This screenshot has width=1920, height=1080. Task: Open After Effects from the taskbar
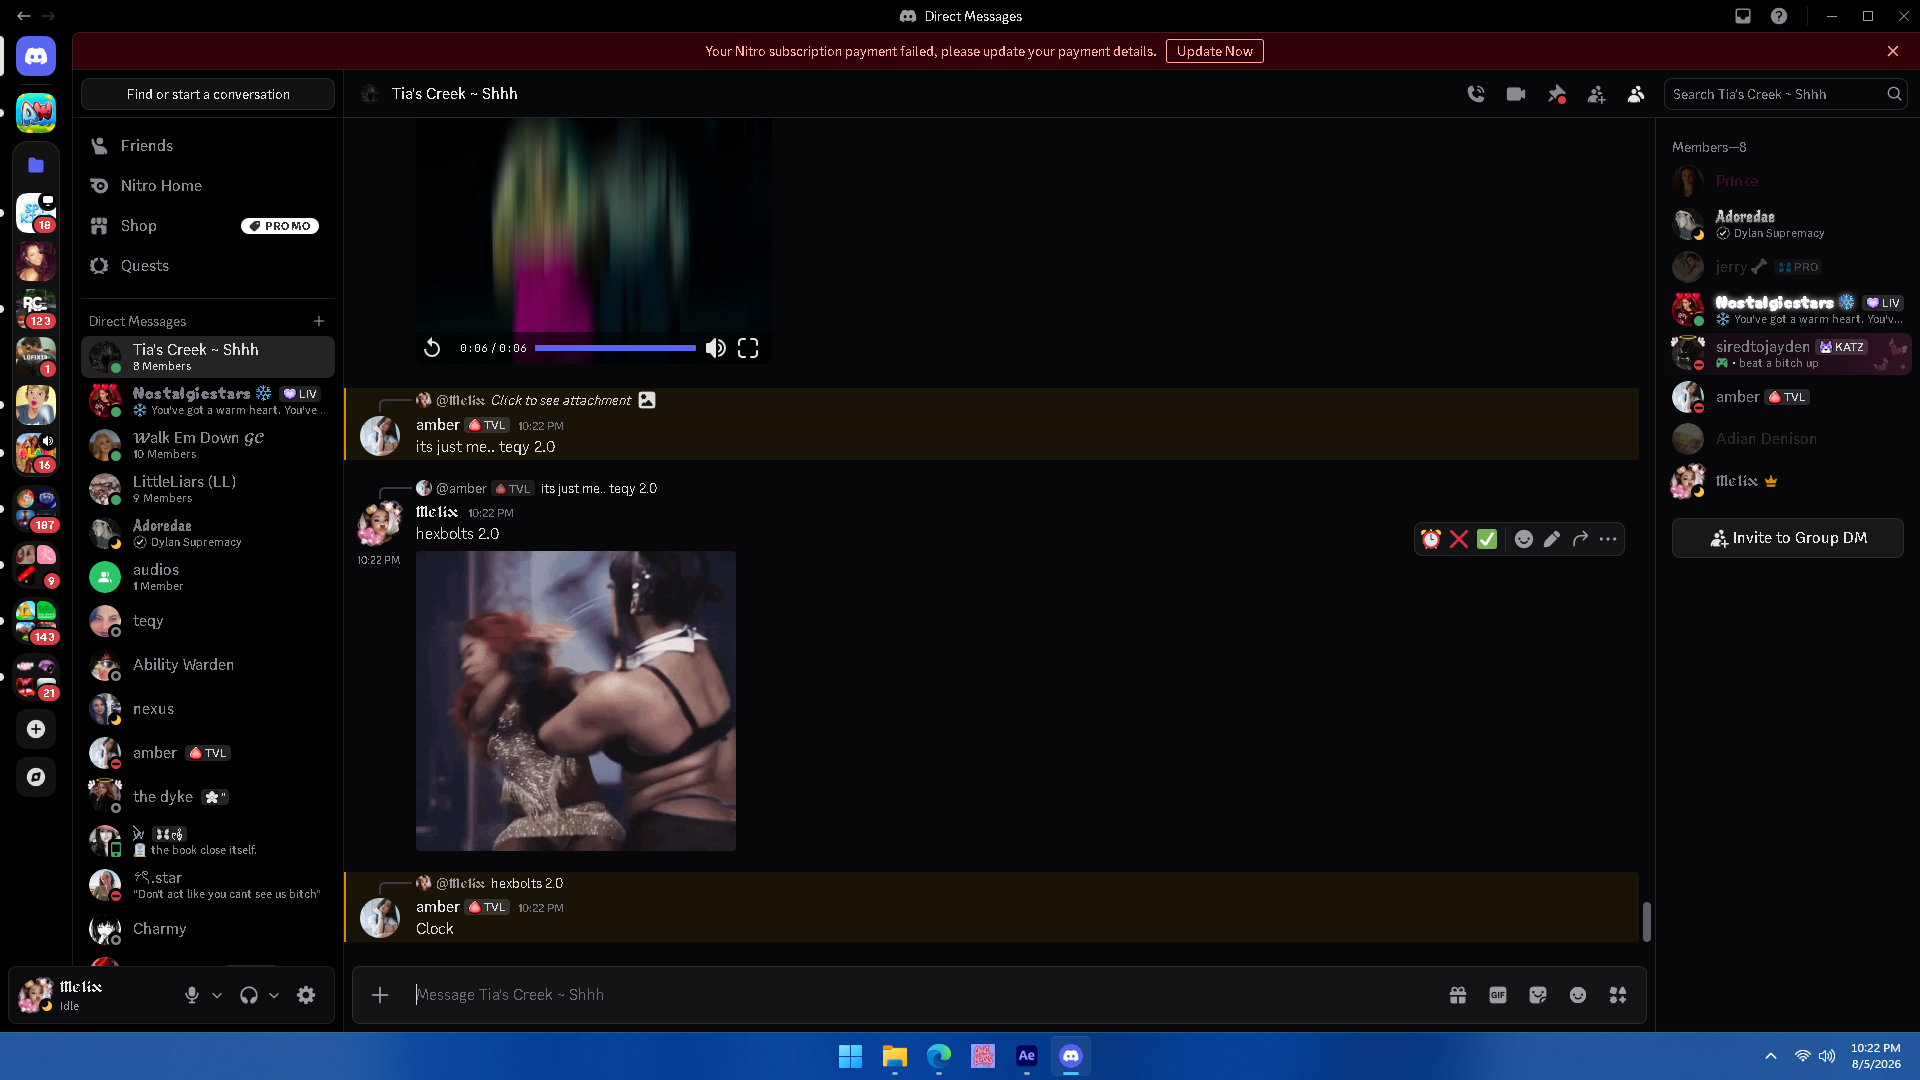(1027, 1056)
